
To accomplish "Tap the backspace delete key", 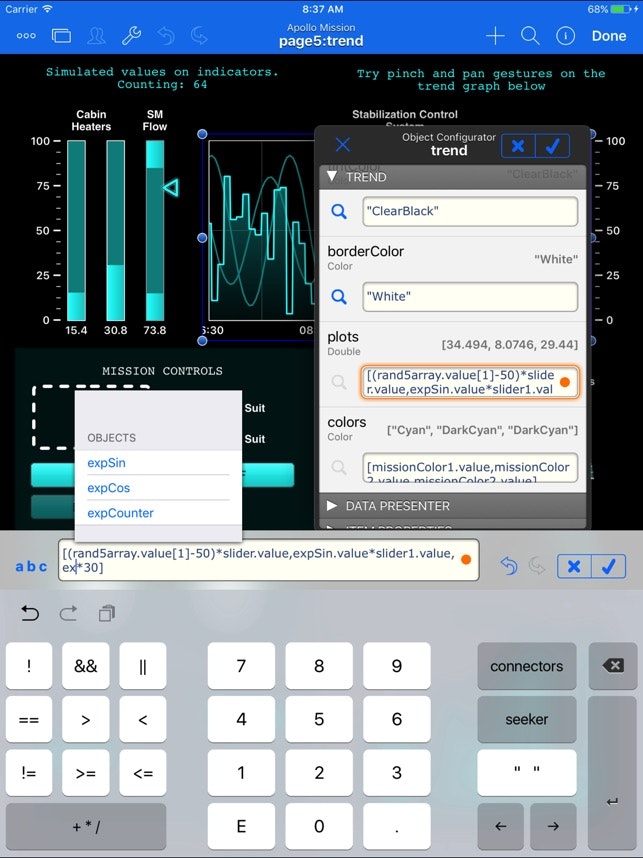I will click(613, 666).
